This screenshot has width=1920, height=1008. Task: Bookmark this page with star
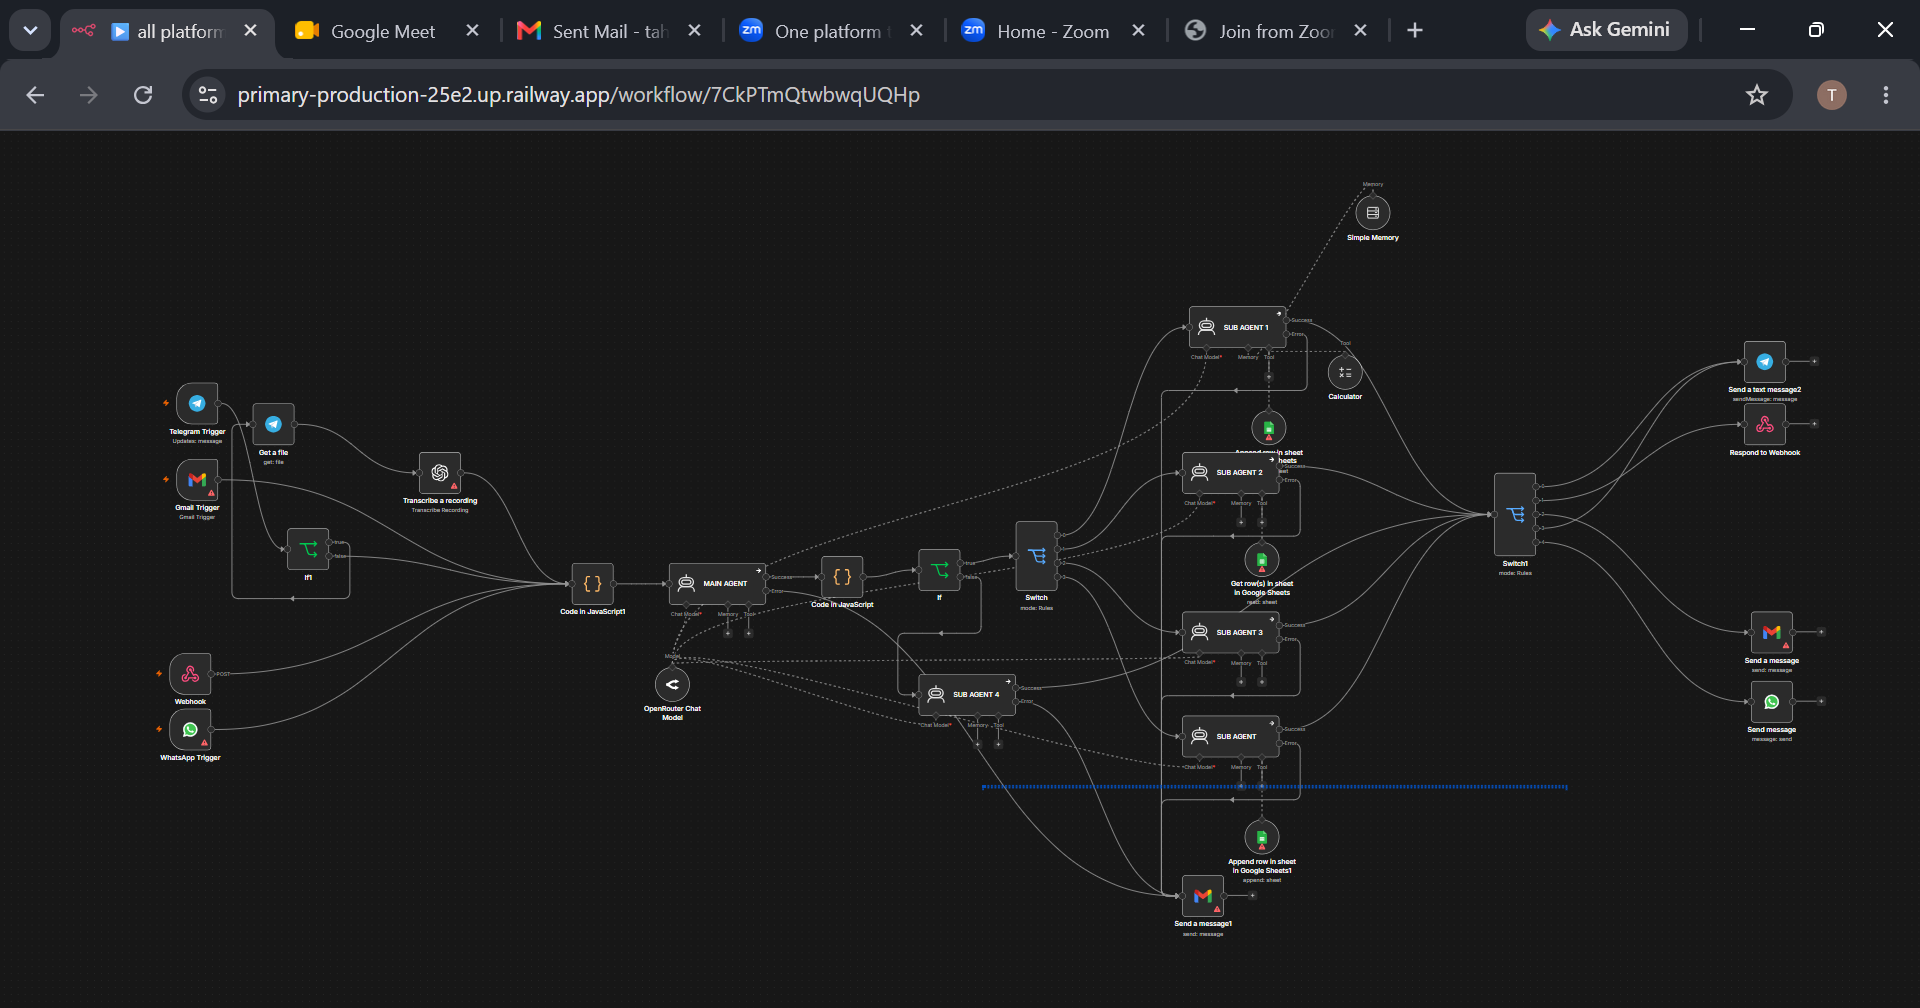click(x=1757, y=95)
